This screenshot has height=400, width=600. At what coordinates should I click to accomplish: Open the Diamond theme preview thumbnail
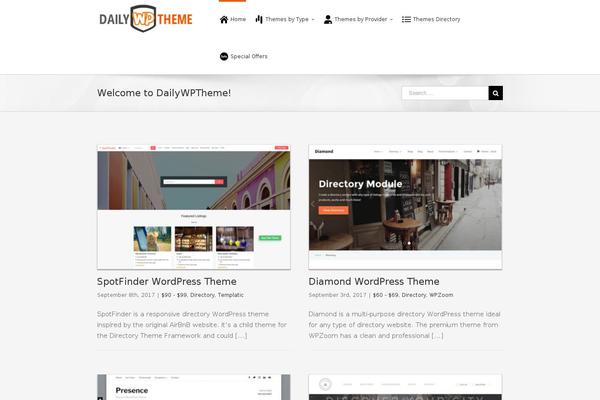405,207
